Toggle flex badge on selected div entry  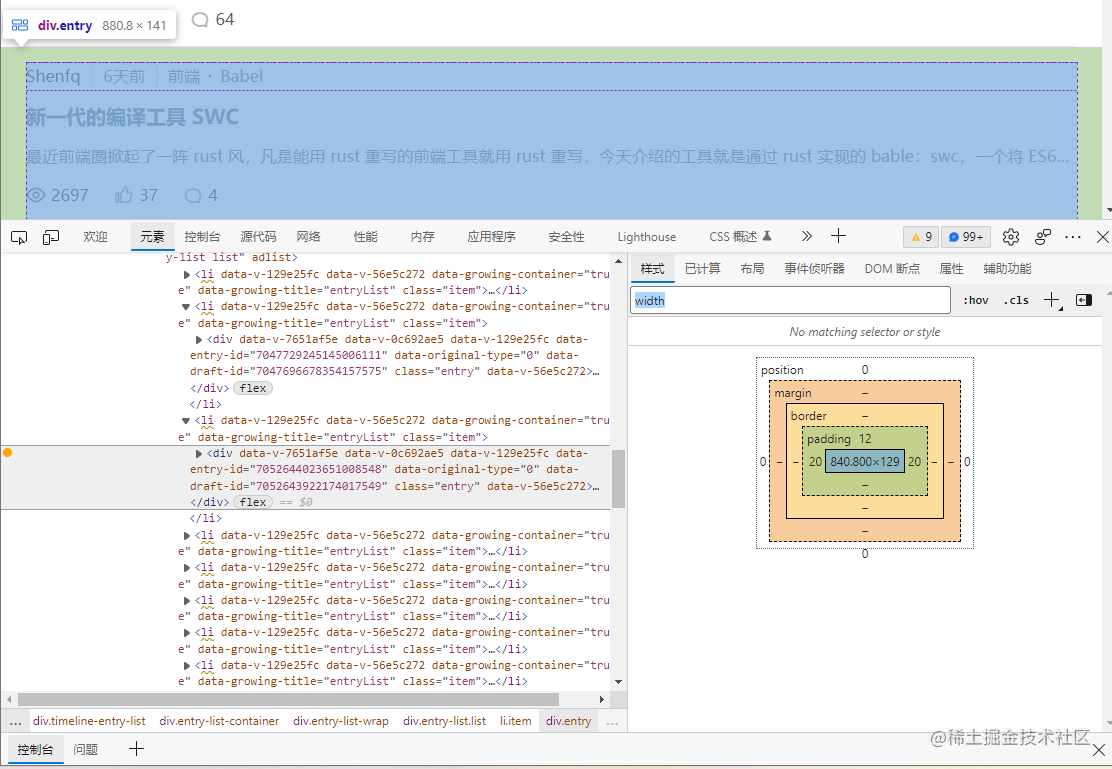pyautogui.click(x=252, y=502)
